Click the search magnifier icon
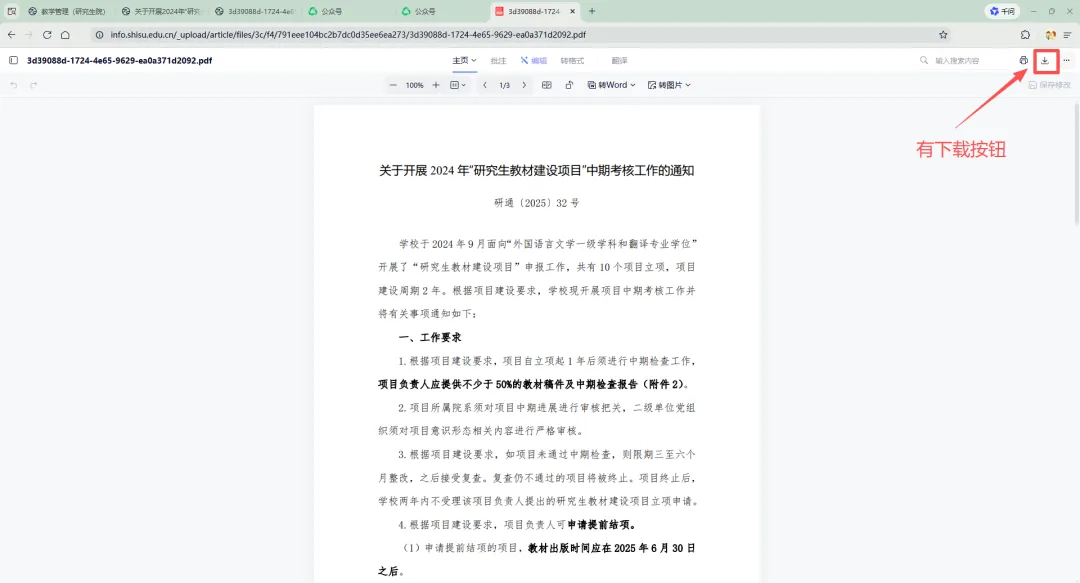The image size is (1080, 583). tap(924, 61)
